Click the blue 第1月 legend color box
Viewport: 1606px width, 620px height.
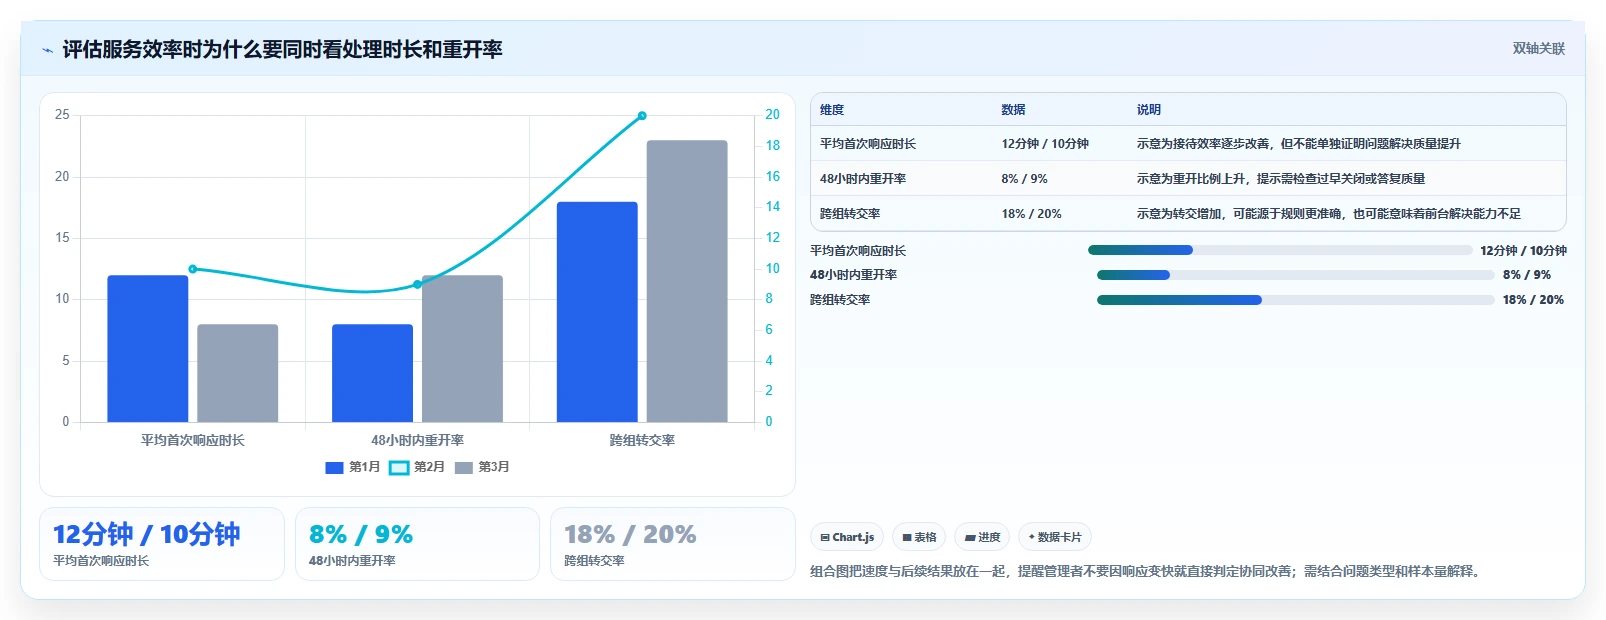tap(335, 467)
